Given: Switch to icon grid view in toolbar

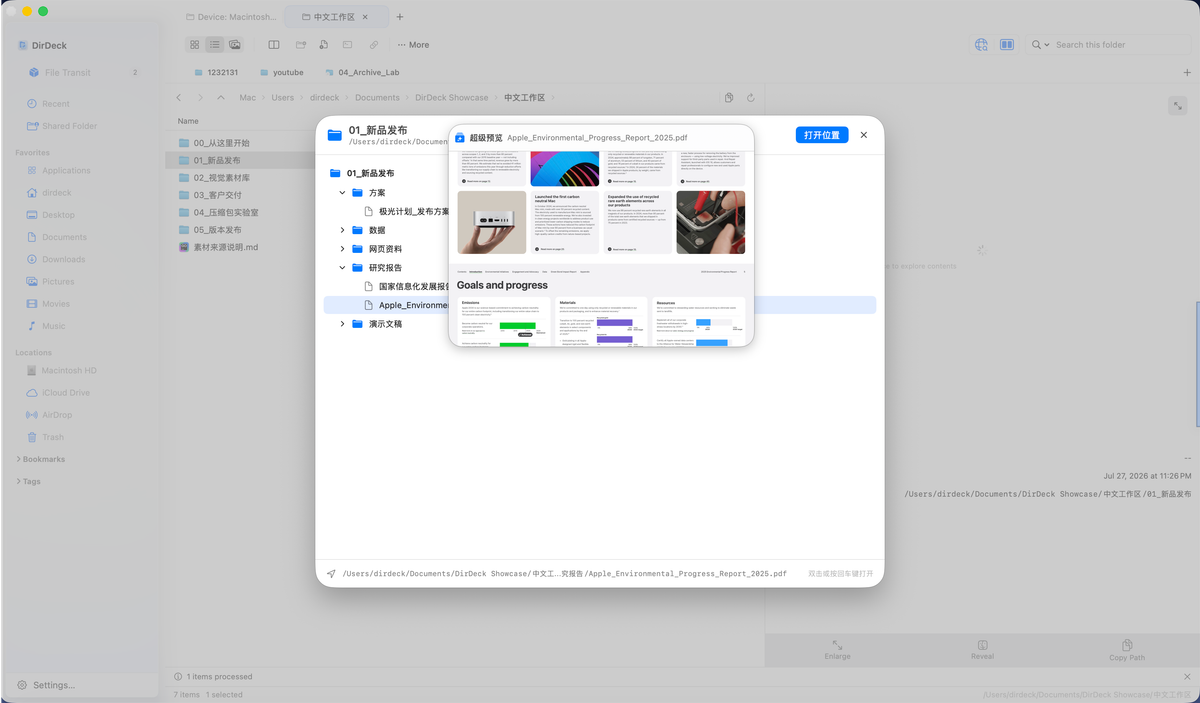Looking at the screenshot, I should 195,45.
